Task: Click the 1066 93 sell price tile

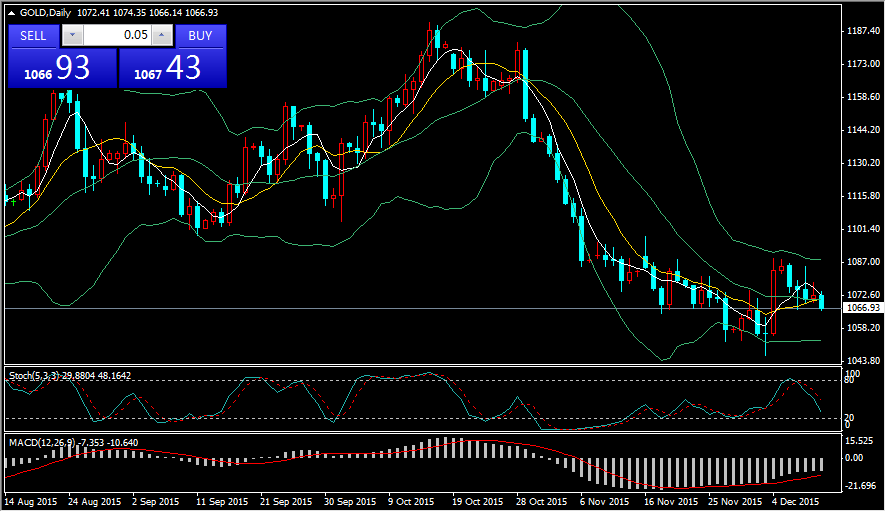Action: 62,68
